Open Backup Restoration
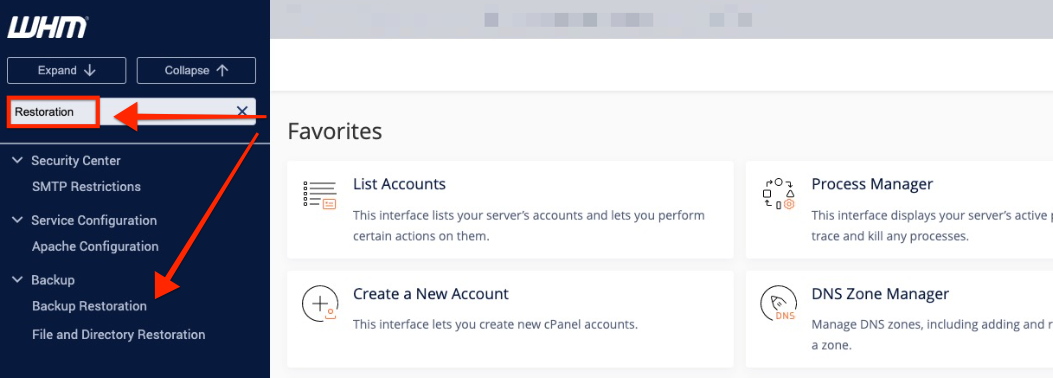The width and height of the screenshot is (1053, 378). coord(89,306)
